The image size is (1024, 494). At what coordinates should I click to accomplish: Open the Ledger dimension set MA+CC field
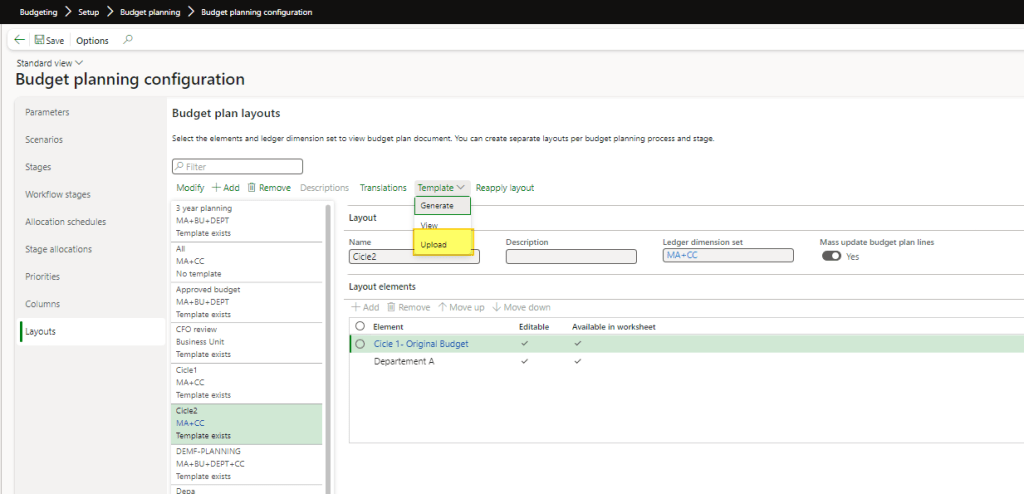point(727,256)
